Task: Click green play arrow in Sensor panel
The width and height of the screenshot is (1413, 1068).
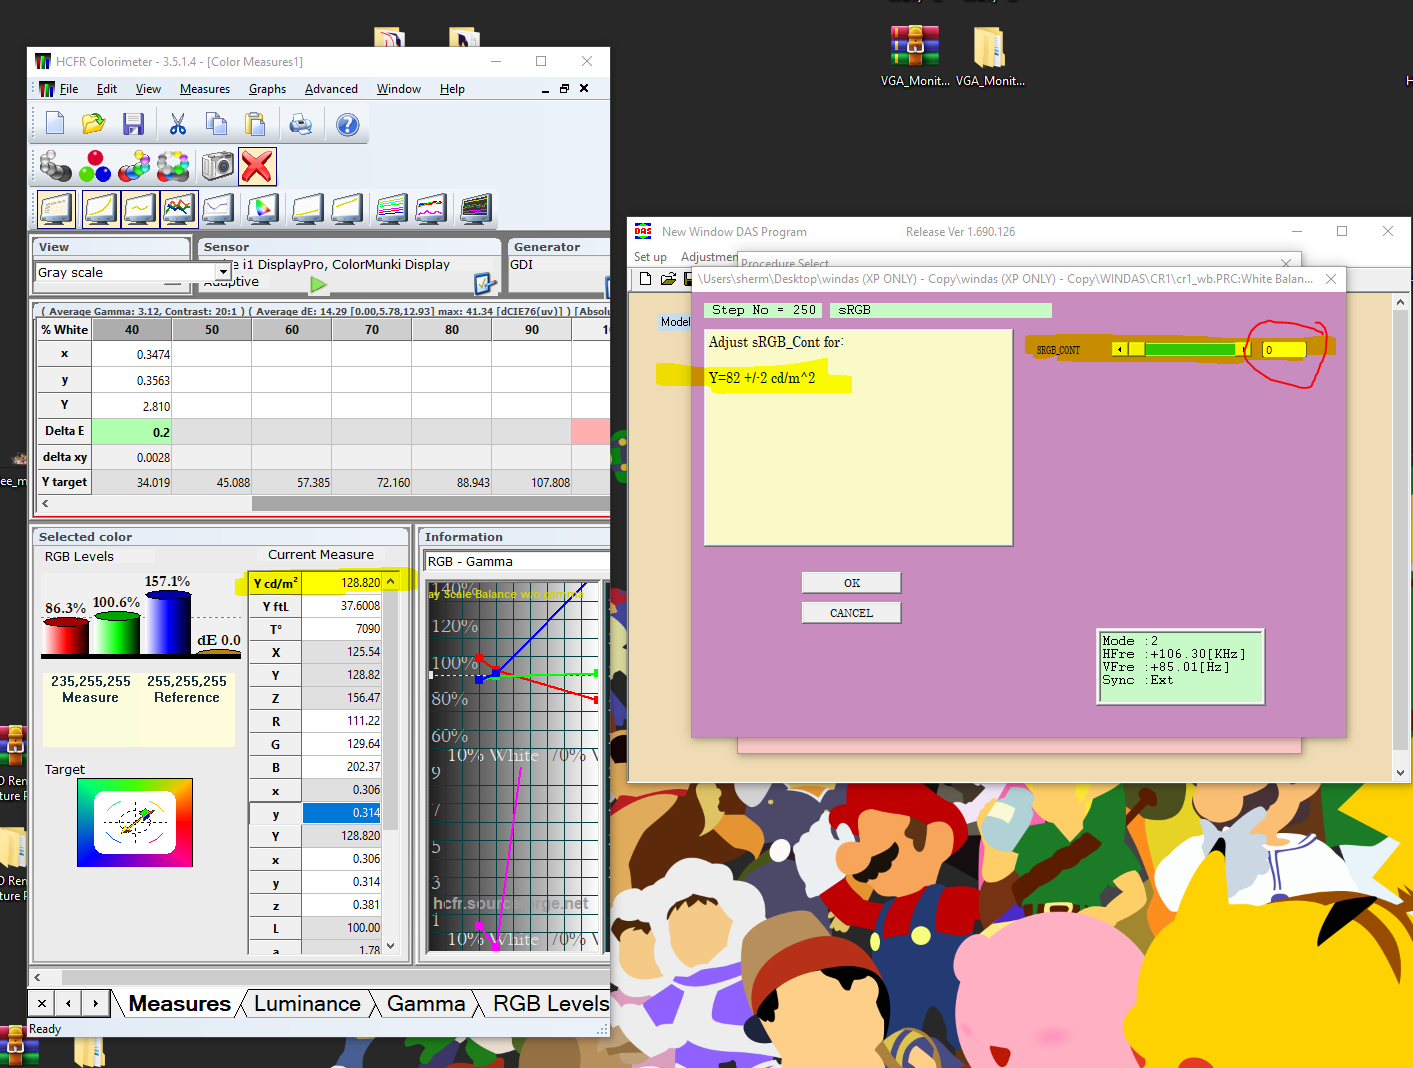Action: 318,285
